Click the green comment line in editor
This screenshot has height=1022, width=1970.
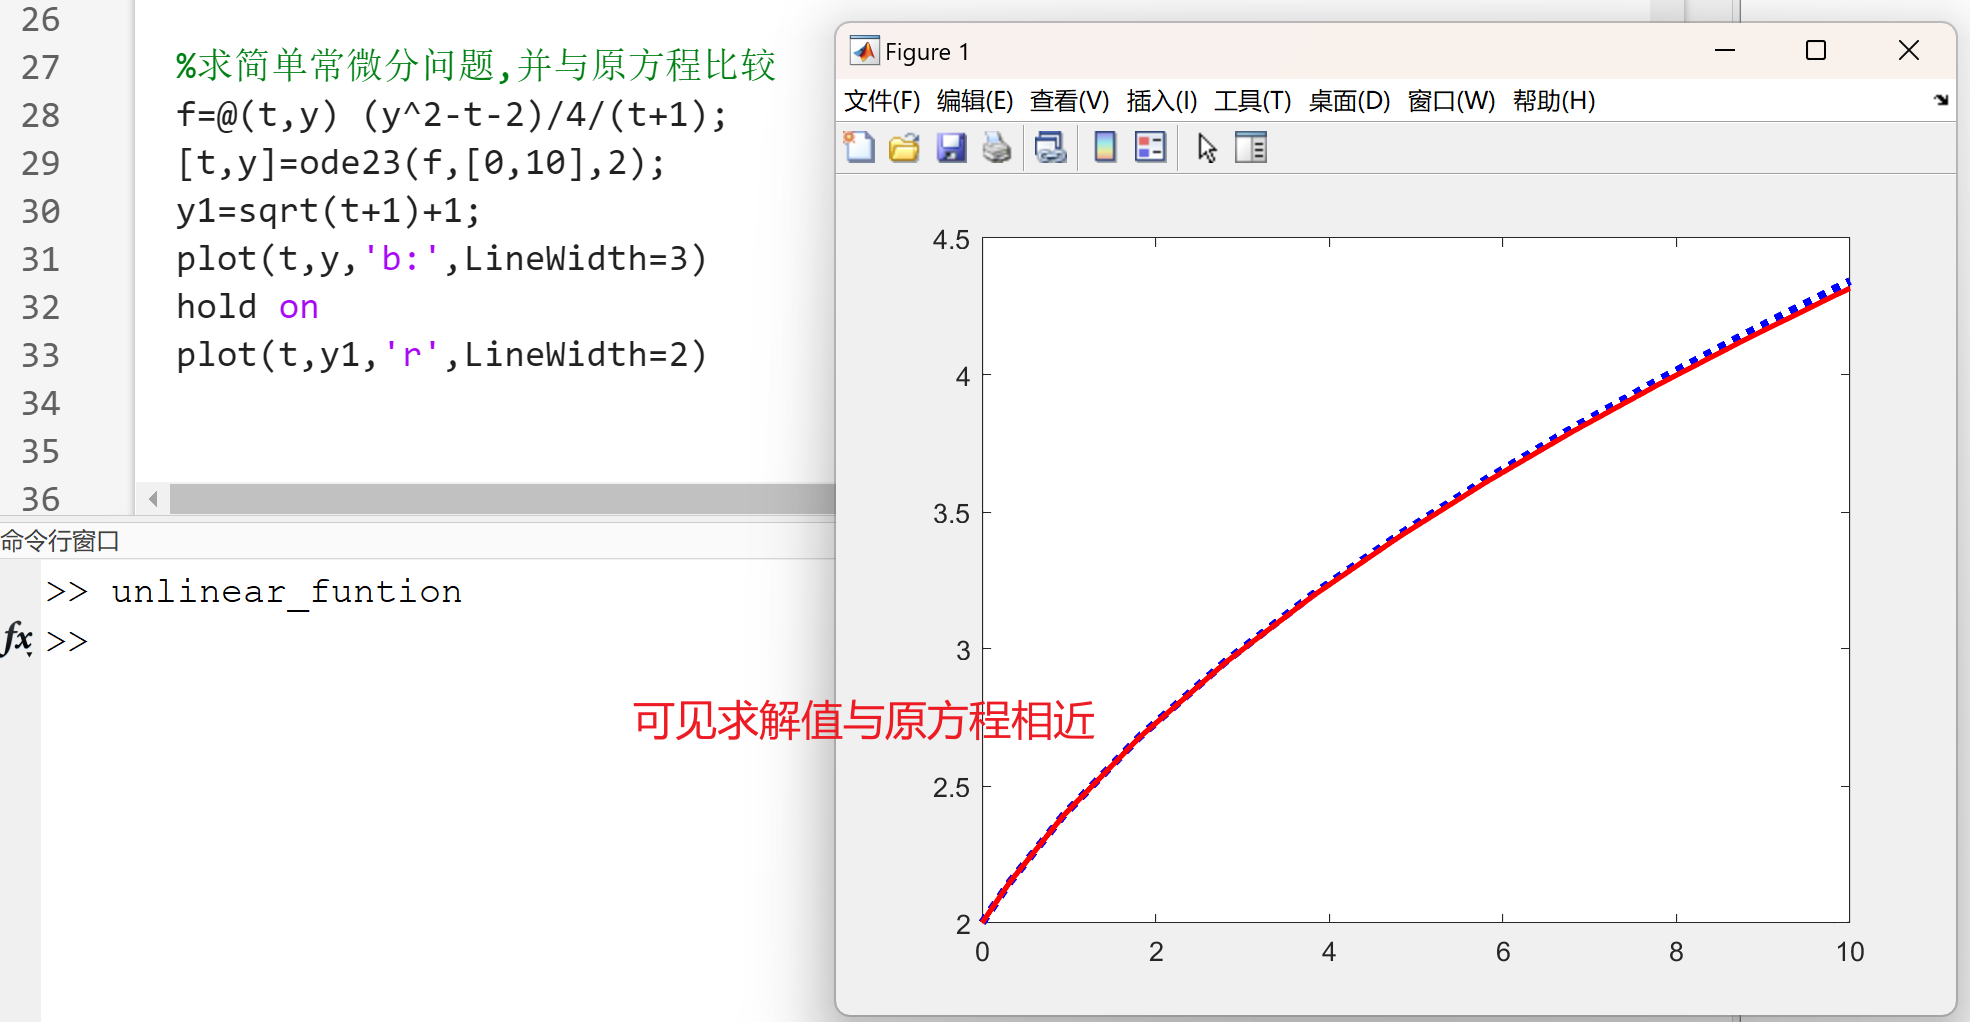coord(476,66)
